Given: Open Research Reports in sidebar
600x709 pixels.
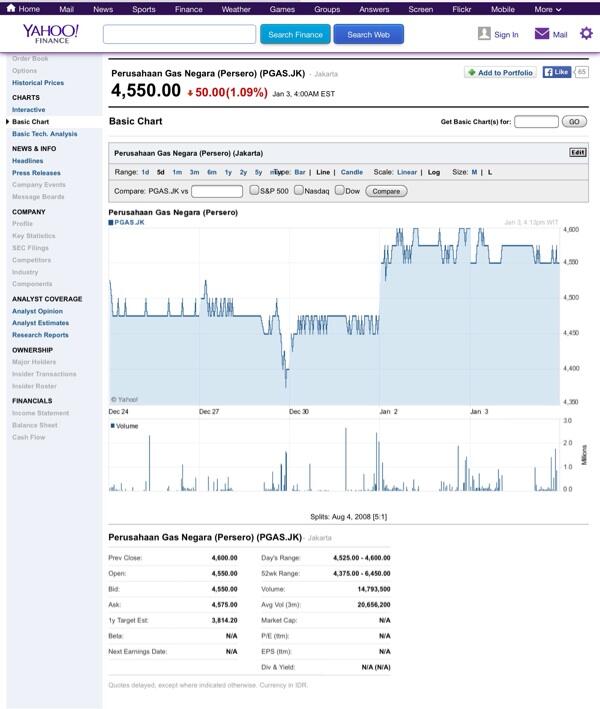Looking at the screenshot, I should coord(40,335).
